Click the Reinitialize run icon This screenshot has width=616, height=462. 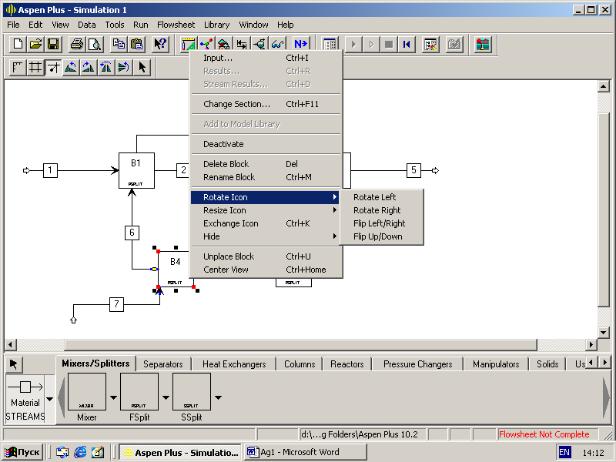407,44
